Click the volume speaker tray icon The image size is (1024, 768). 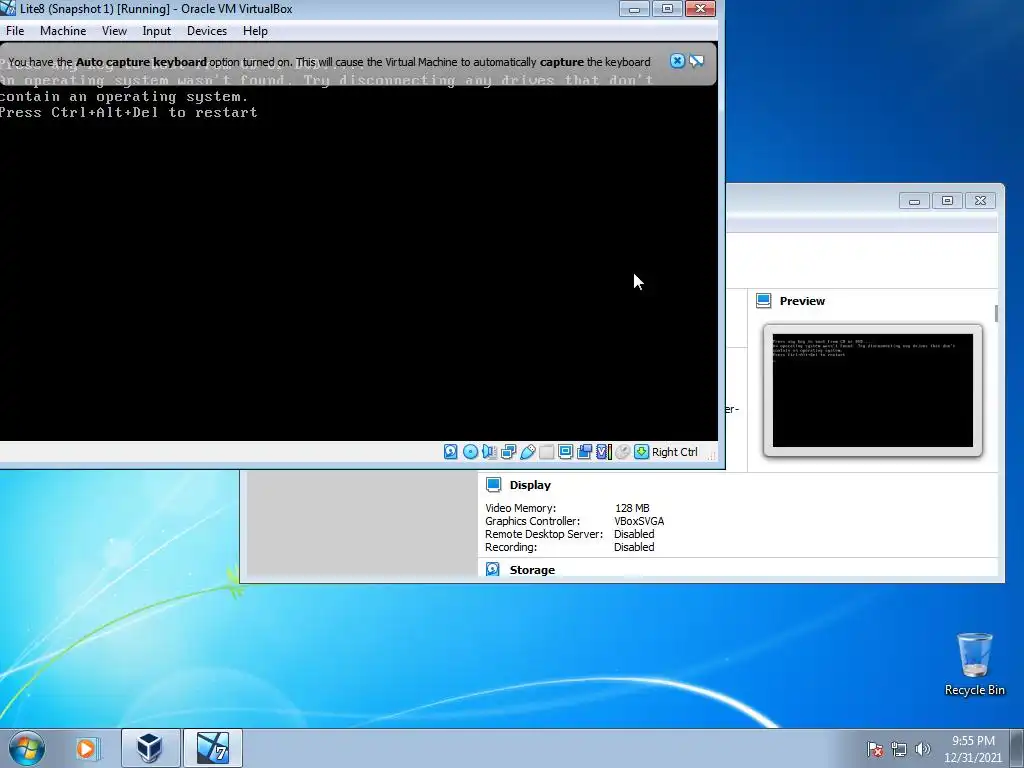point(922,749)
